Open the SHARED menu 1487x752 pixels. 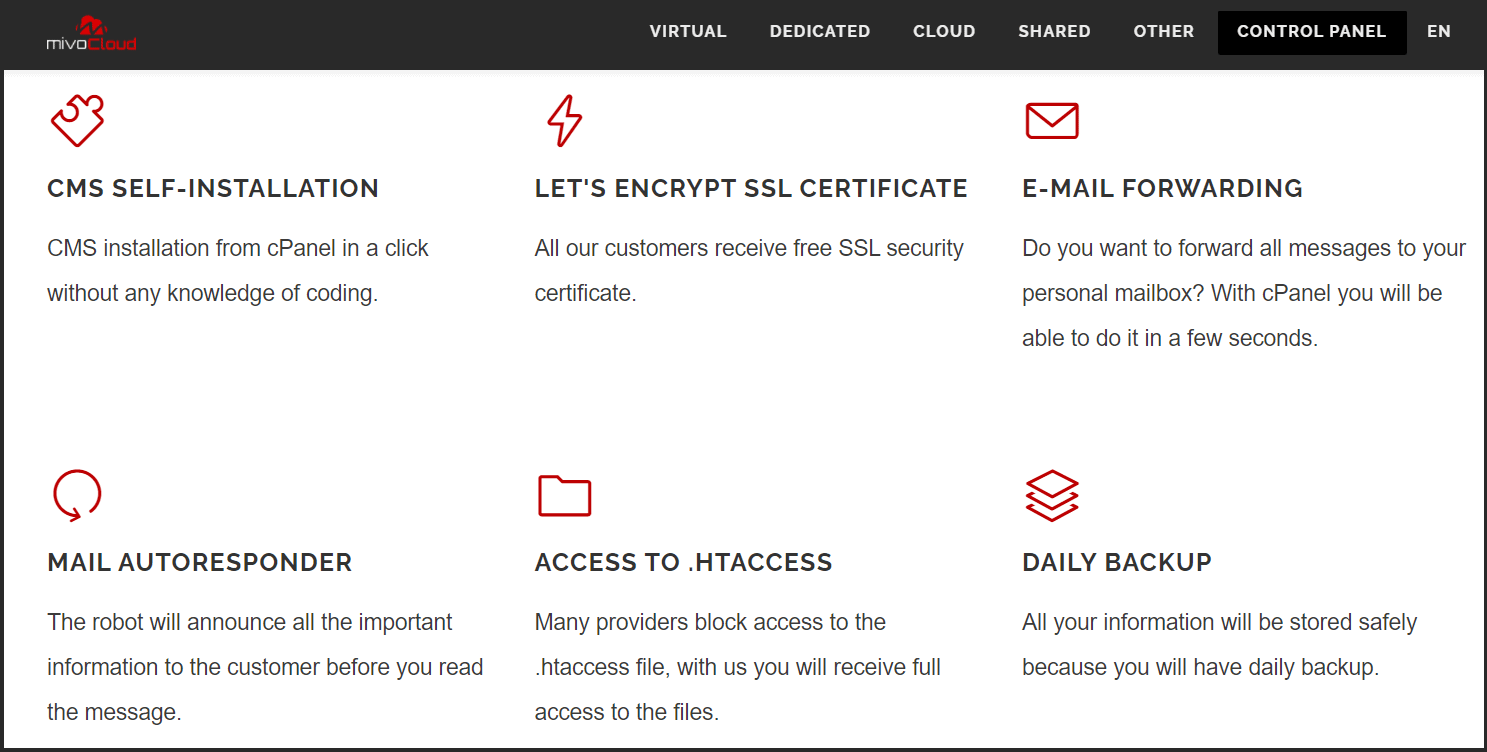[1054, 32]
